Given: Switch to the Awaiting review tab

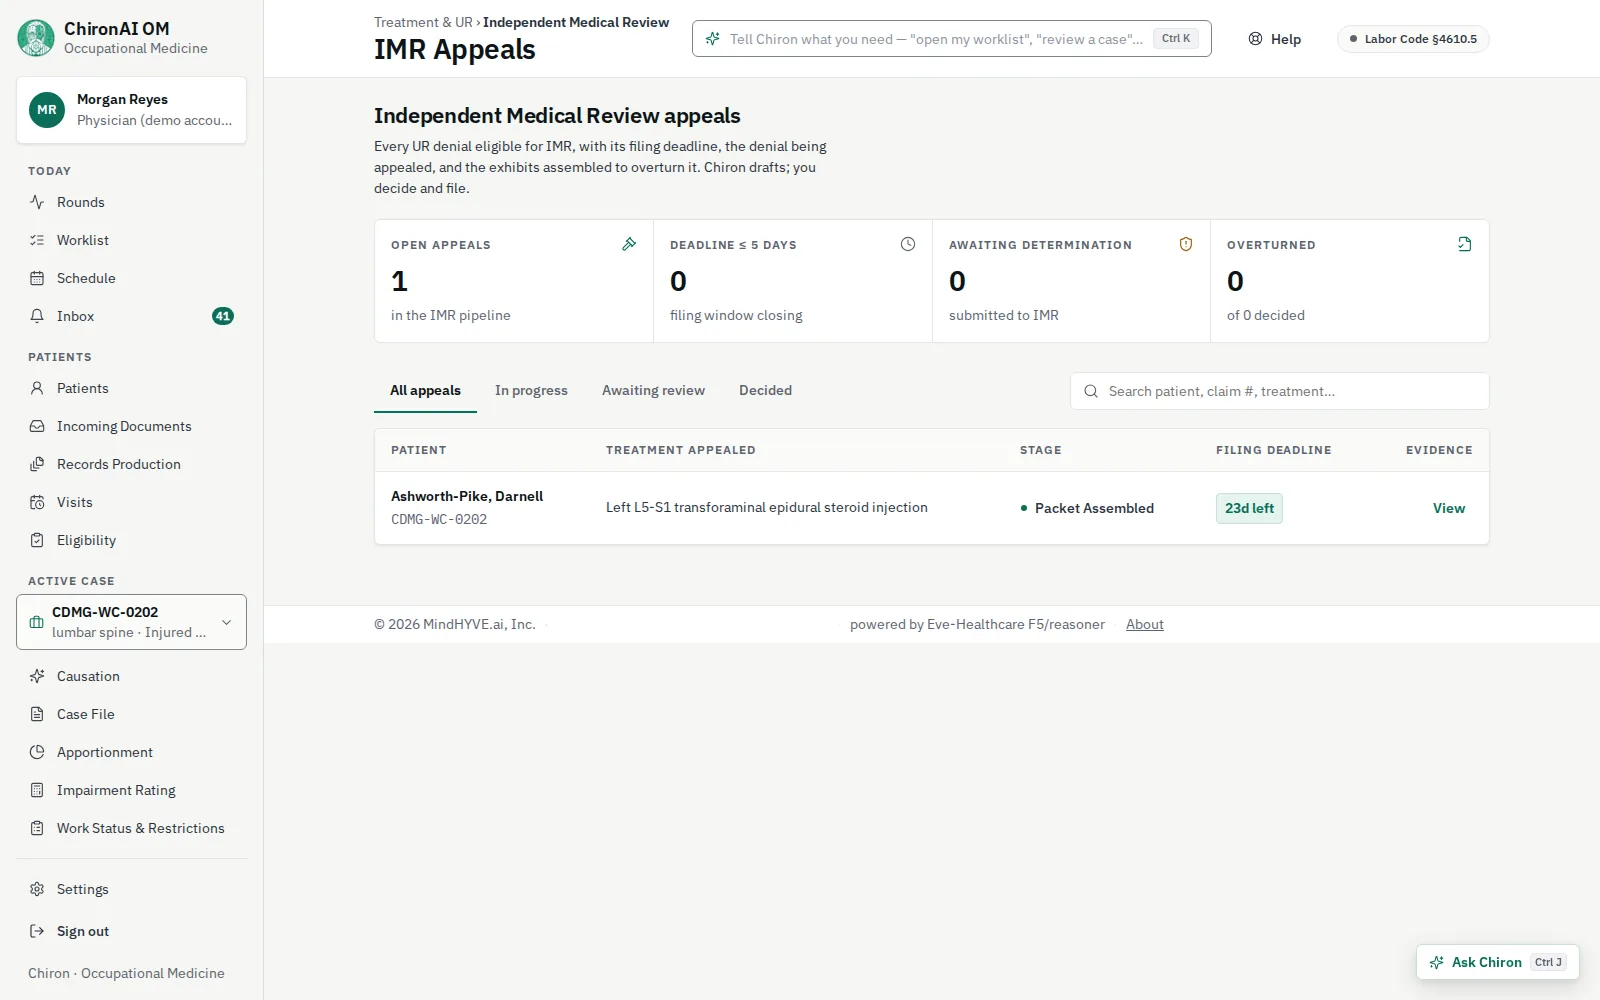Looking at the screenshot, I should click(x=653, y=390).
